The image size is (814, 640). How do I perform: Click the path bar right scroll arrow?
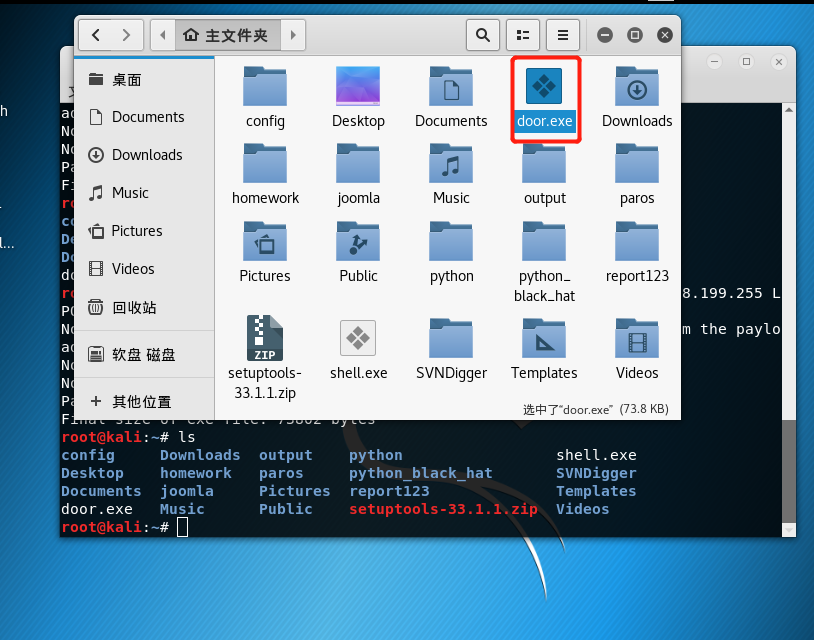[293, 35]
